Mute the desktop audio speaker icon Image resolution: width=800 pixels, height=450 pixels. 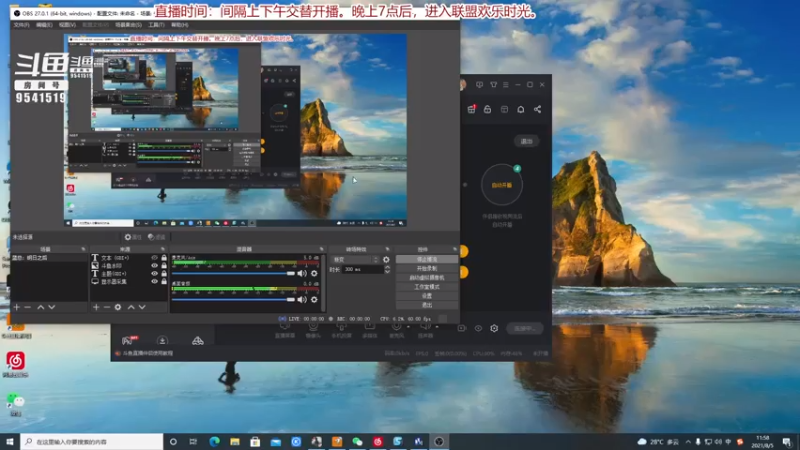[x=302, y=299]
